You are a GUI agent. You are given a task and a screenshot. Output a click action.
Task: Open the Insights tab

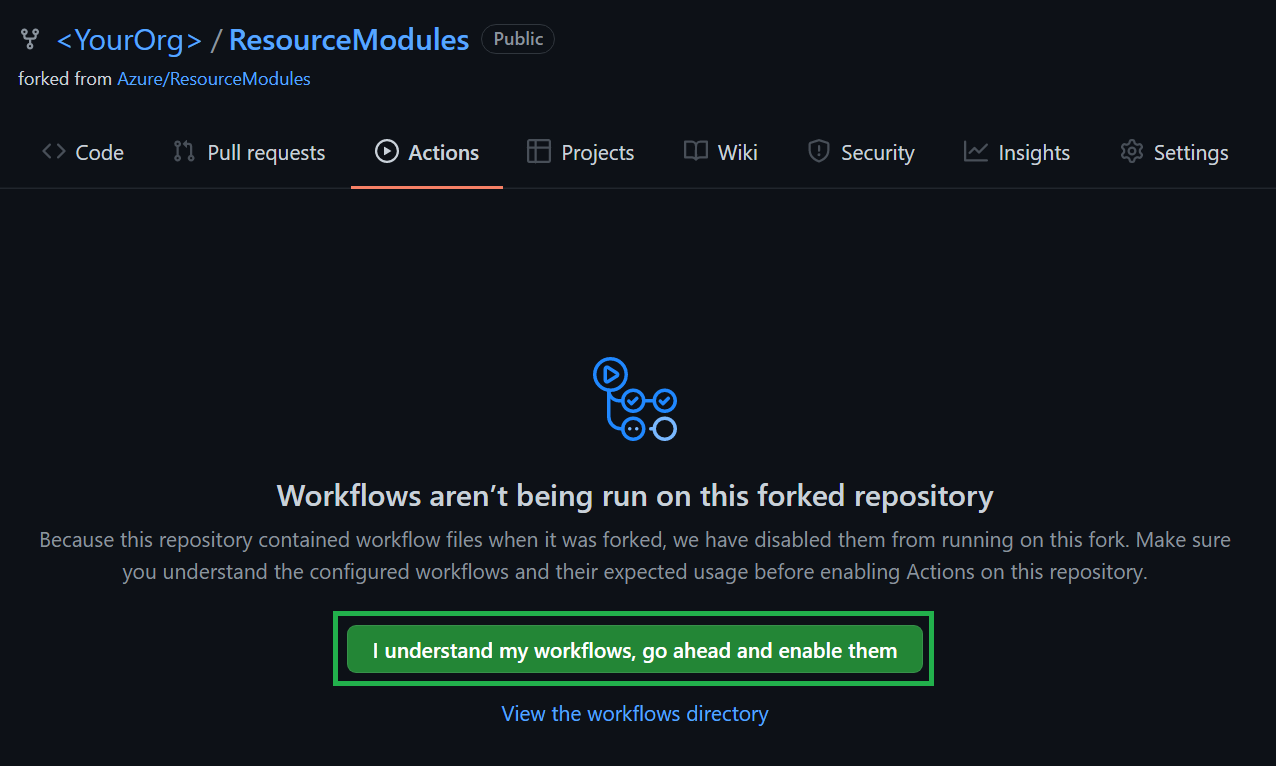[x=1034, y=153]
